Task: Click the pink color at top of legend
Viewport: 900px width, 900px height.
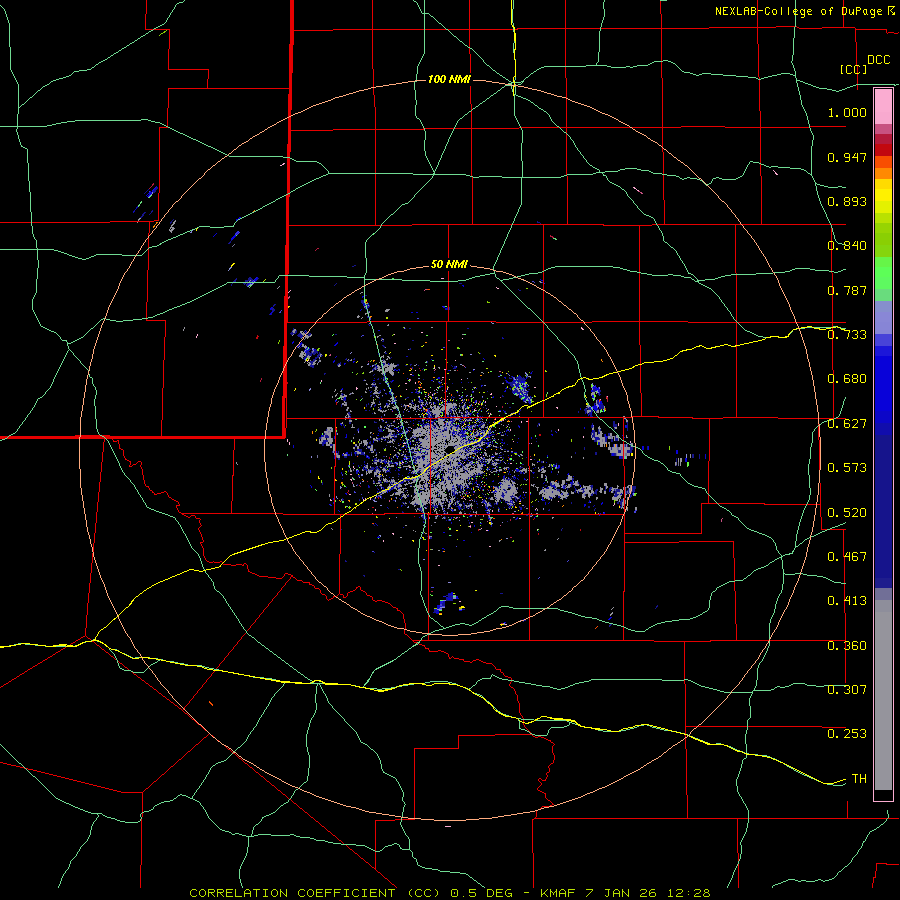Action: pyautogui.click(x=883, y=107)
